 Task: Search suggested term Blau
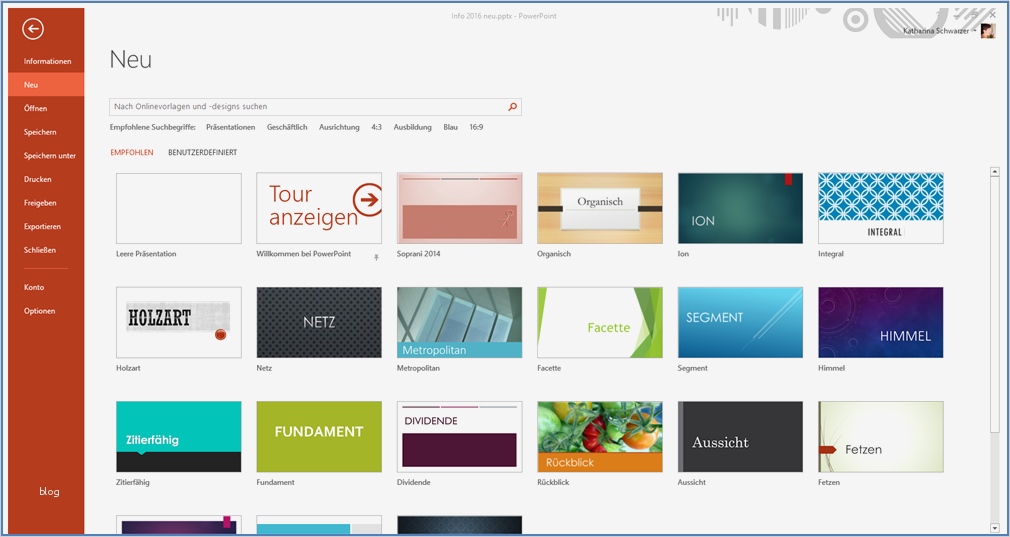pos(450,127)
